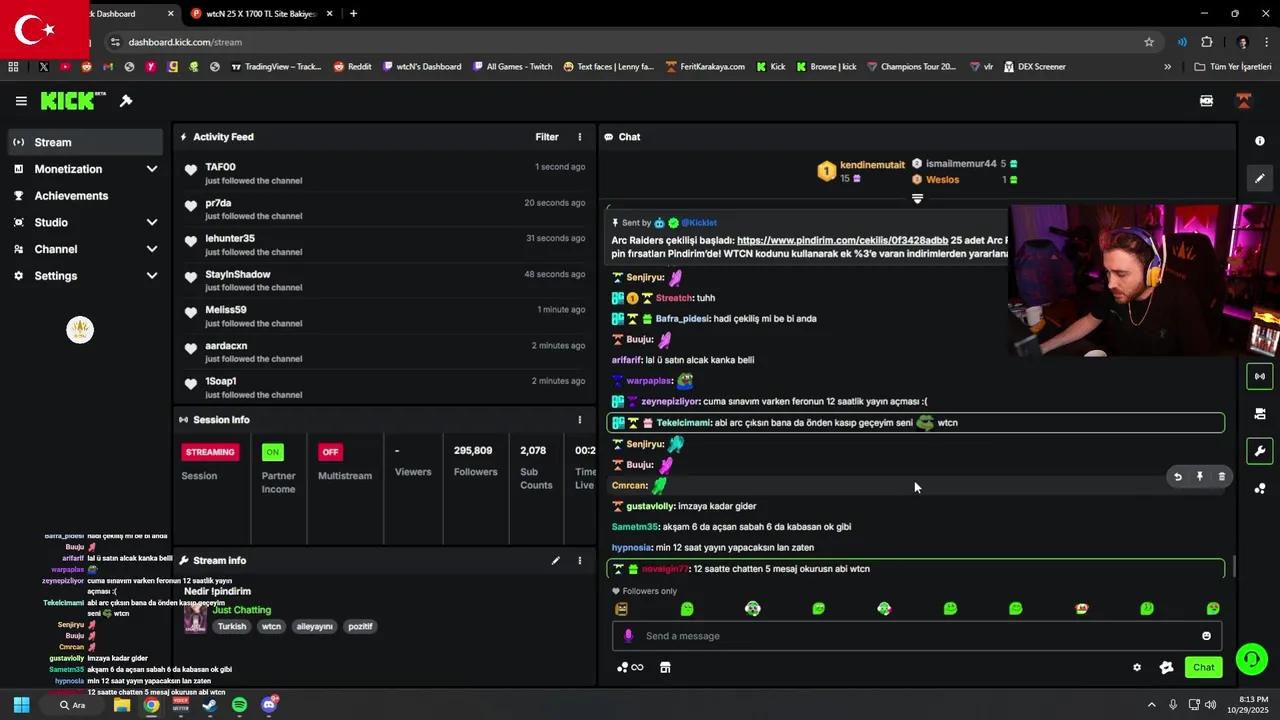Open the Reddit bookmark
This screenshot has height=720, width=1280.
pyautogui.click(x=352, y=67)
